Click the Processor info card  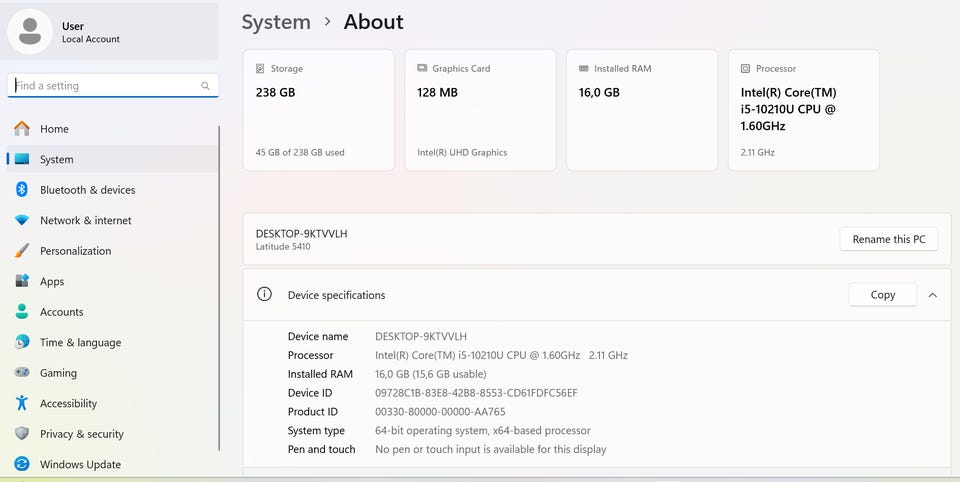[804, 110]
